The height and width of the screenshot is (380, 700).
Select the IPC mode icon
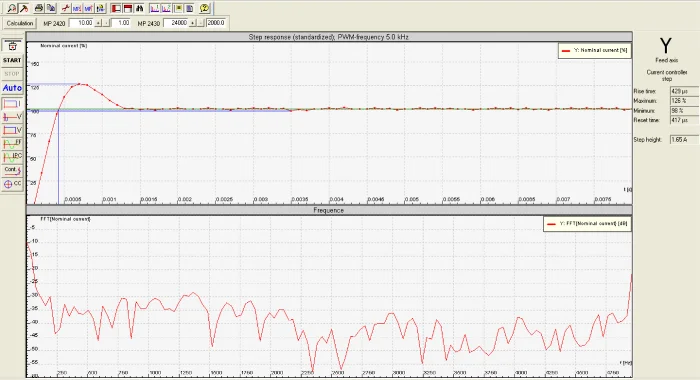[x=12, y=157]
